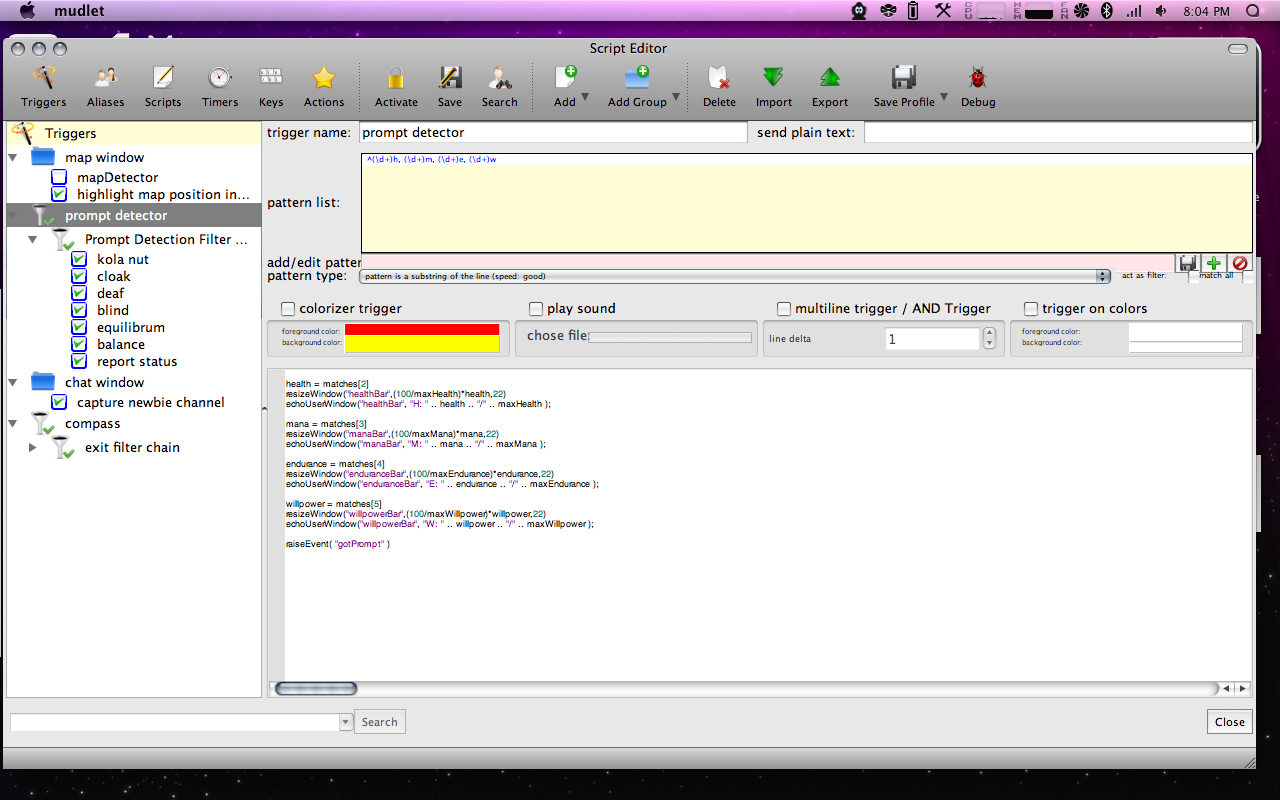Toggle the cloak trigger checkbox
Image resolution: width=1280 pixels, height=800 pixels.
[x=79, y=276]
